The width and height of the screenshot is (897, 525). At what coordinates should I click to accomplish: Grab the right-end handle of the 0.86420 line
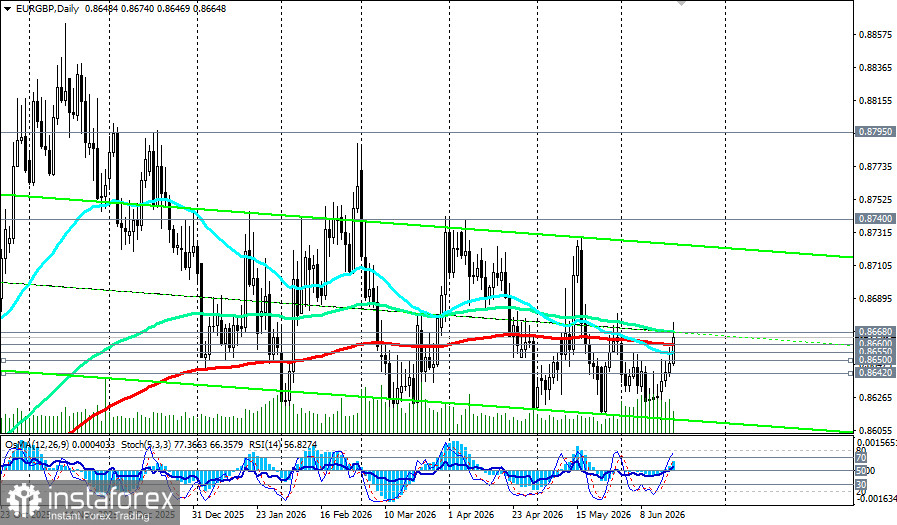[850, 372]
